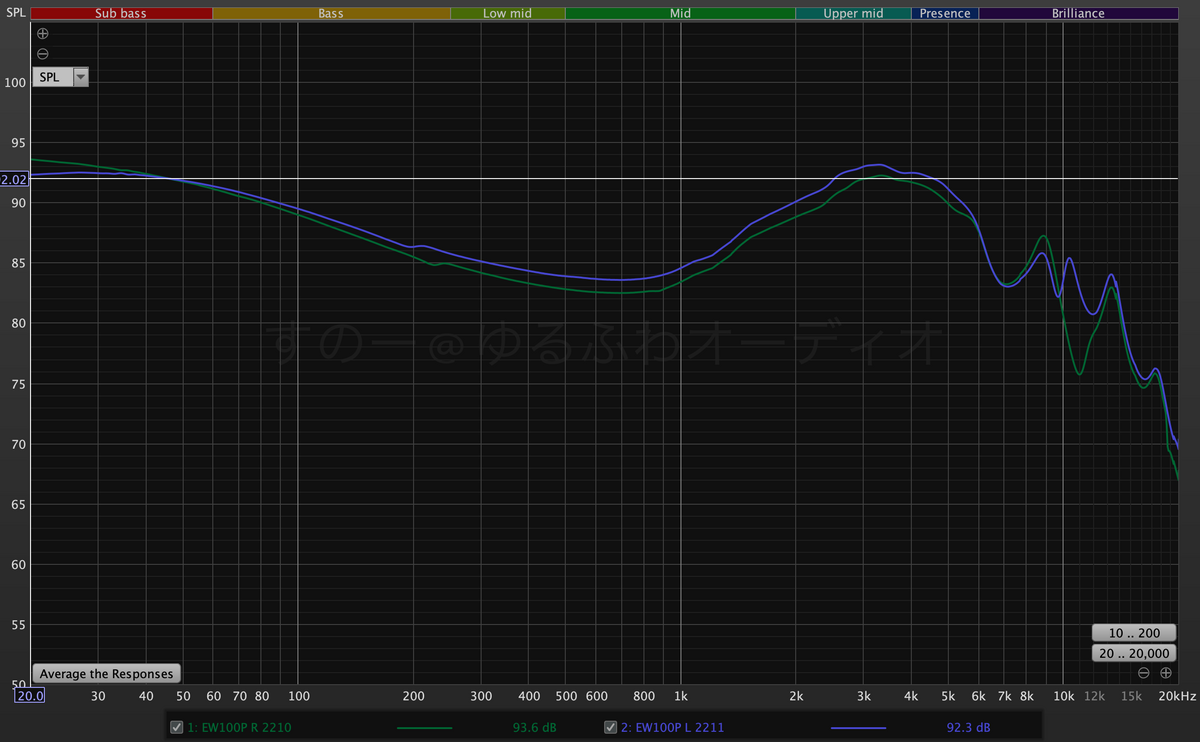Screen dimensions: 1200x742
Task: Click the 1k frequency axis label
Action: point(681,695)
